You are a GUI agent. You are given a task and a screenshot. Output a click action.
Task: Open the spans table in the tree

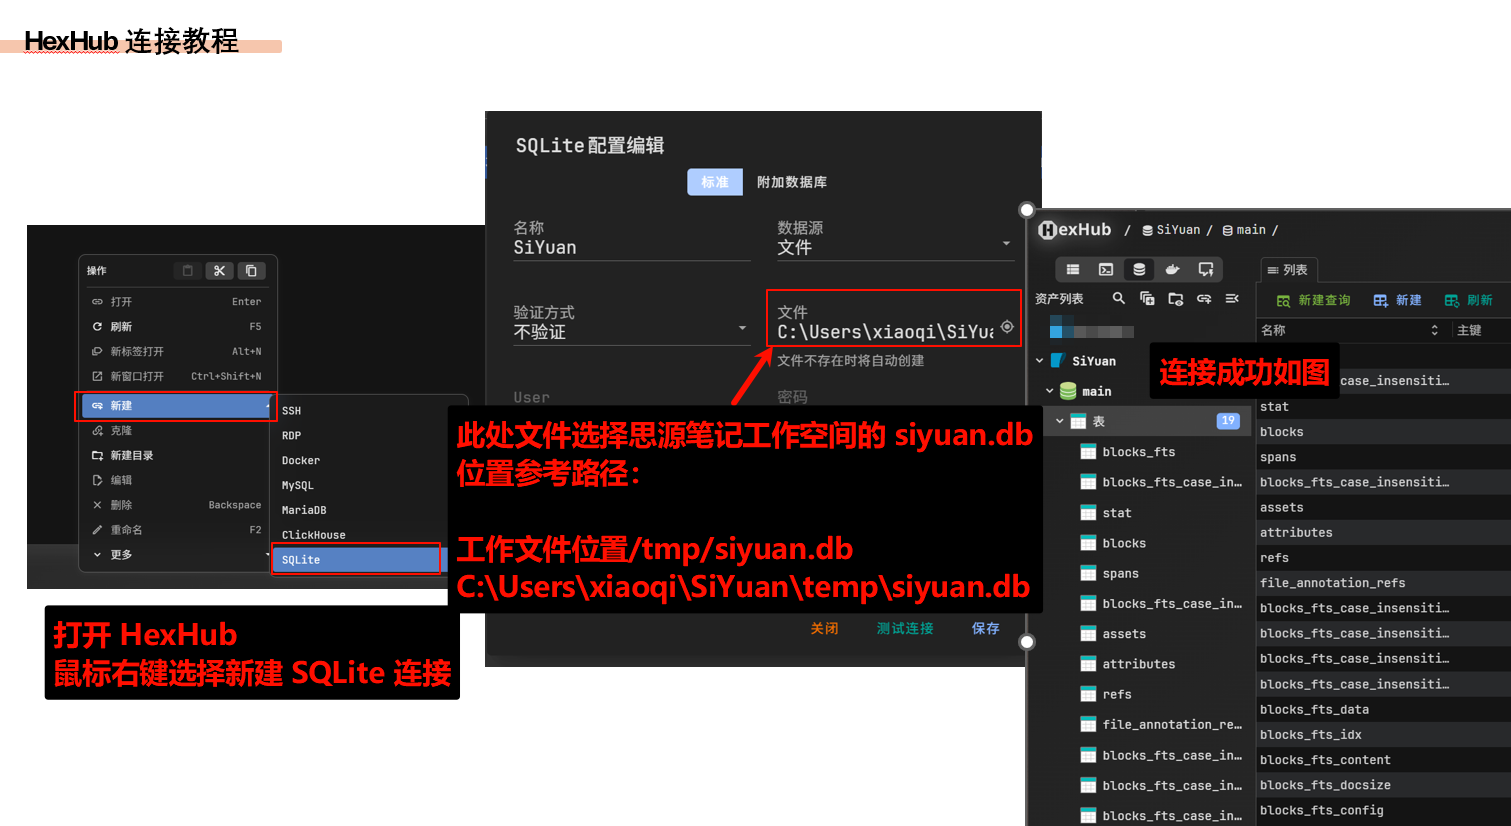pyautogui.click(x=1120, y=574)
